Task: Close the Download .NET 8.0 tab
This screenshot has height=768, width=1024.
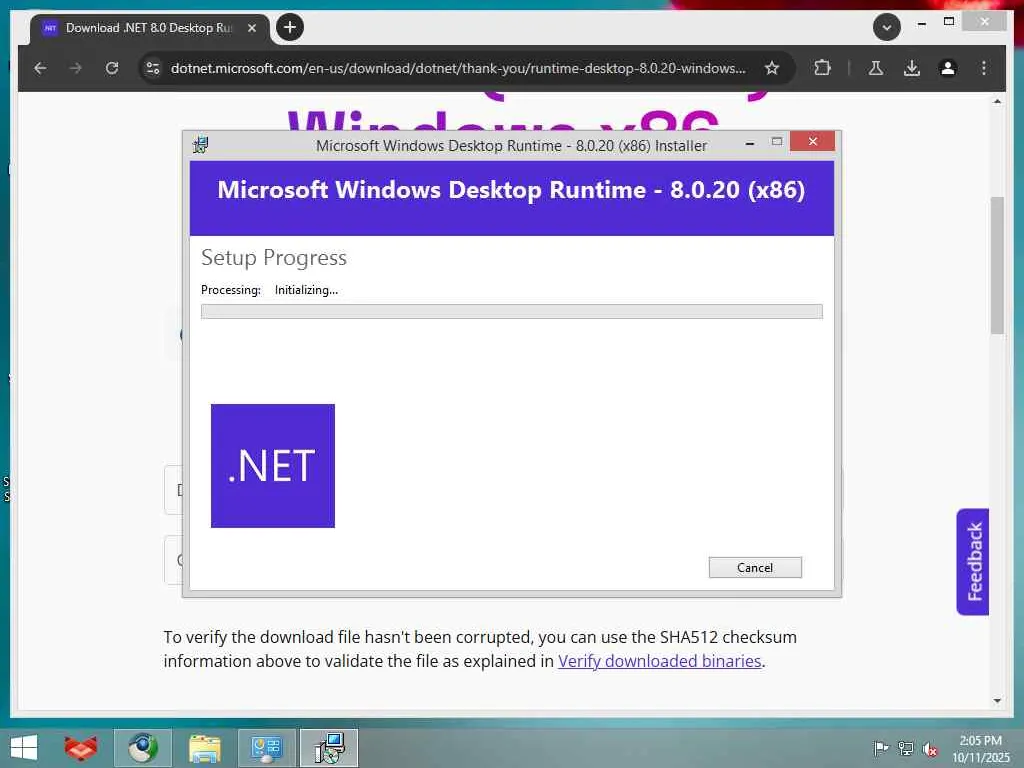Action: coord(252,28)
